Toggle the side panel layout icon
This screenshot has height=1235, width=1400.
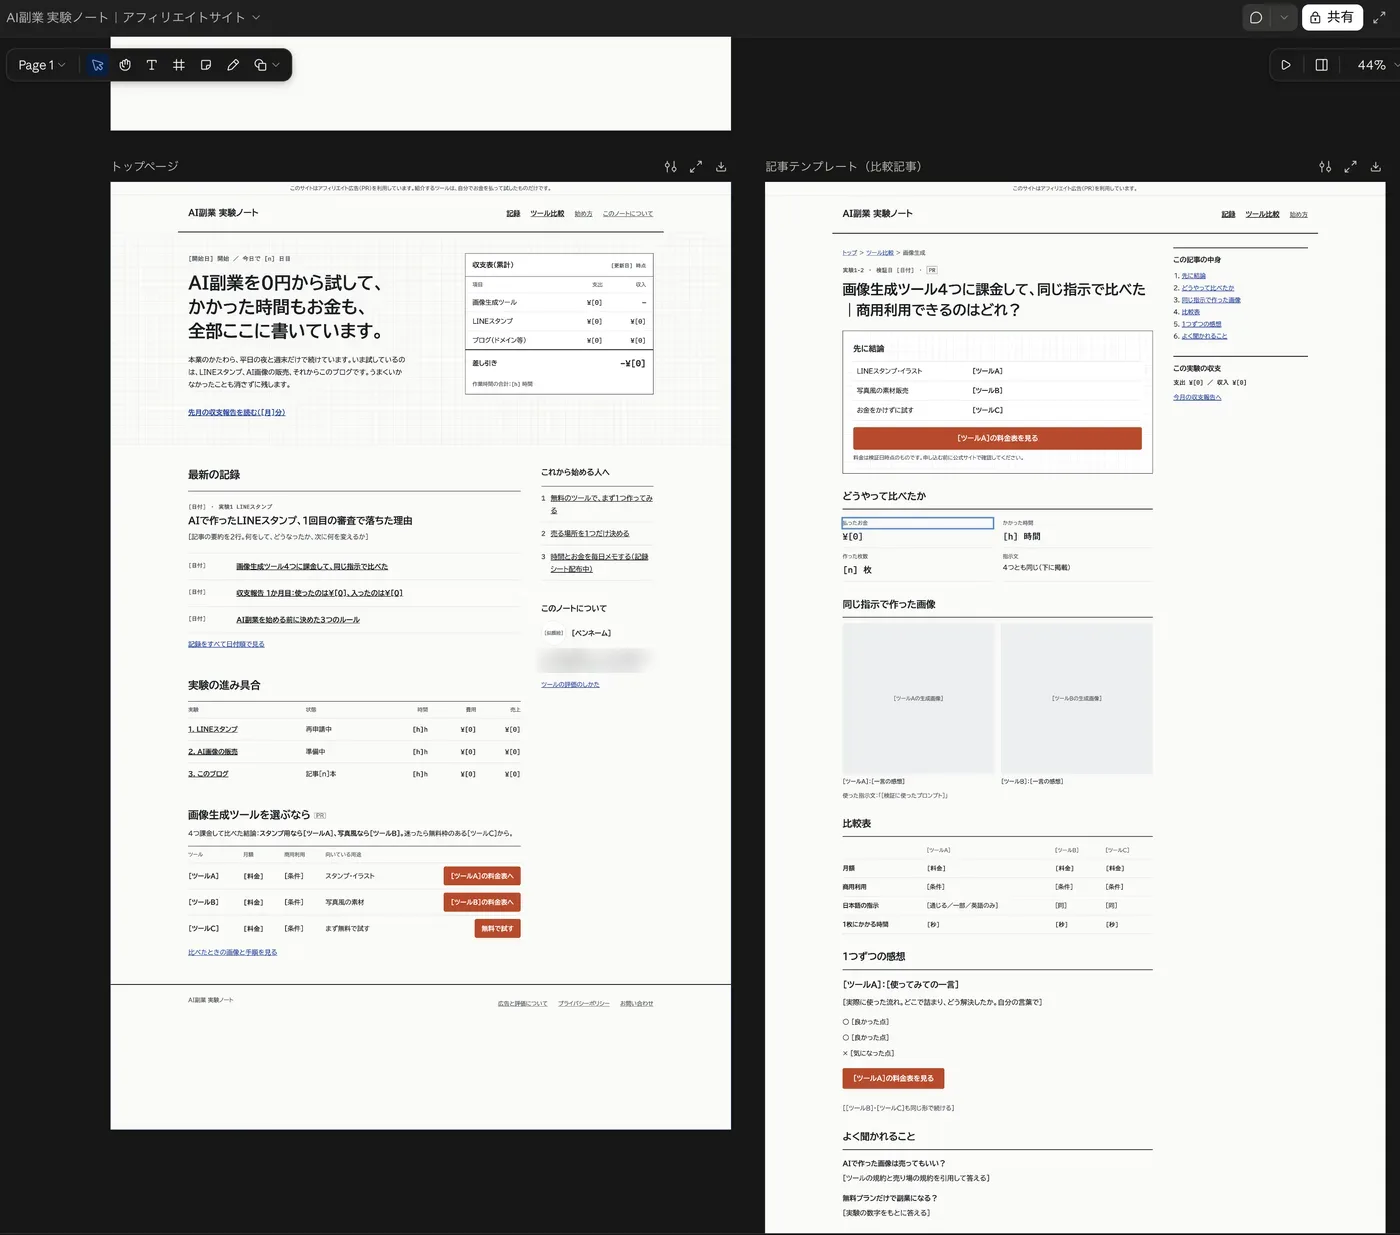click(x=1321, y=65)
